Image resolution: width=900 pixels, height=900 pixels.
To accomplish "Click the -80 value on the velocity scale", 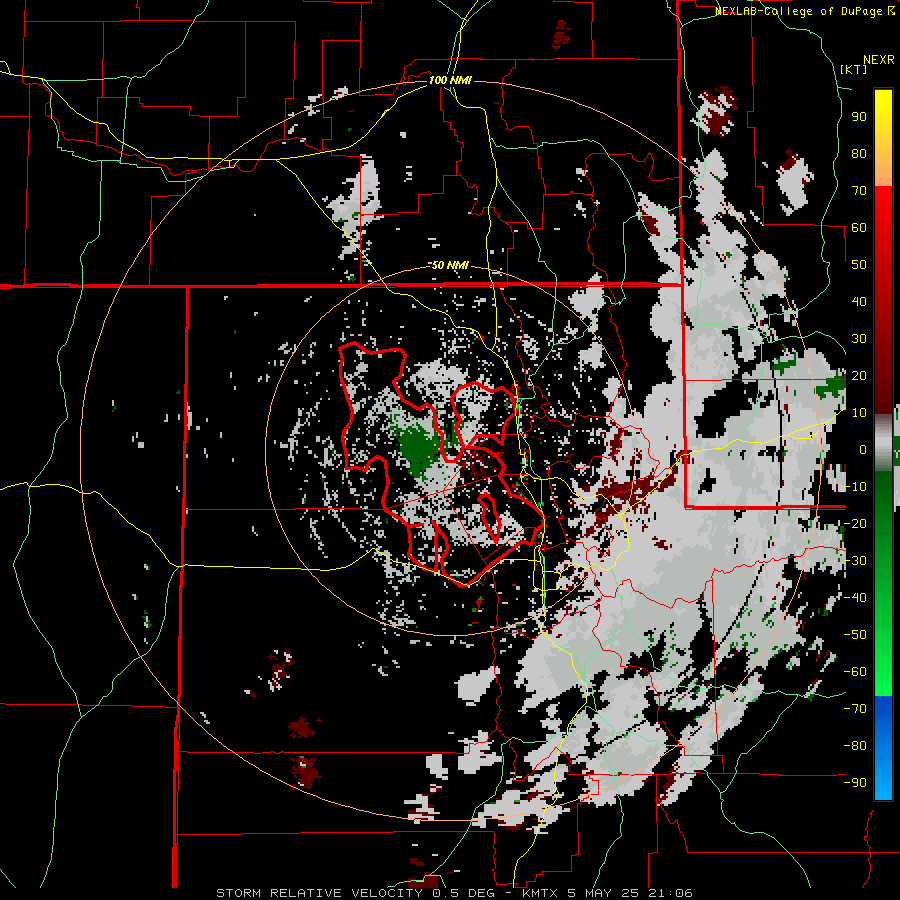I will tap(855, 746).
